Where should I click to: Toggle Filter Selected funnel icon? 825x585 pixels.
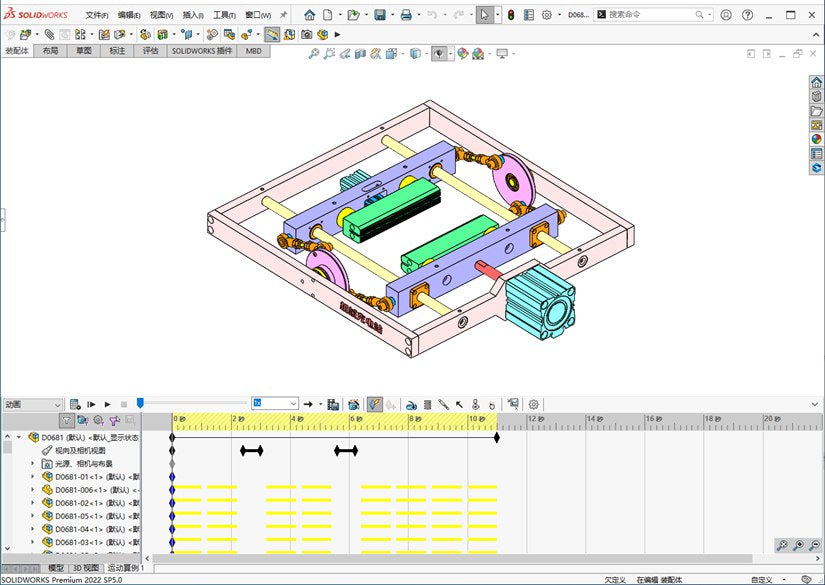114,420
